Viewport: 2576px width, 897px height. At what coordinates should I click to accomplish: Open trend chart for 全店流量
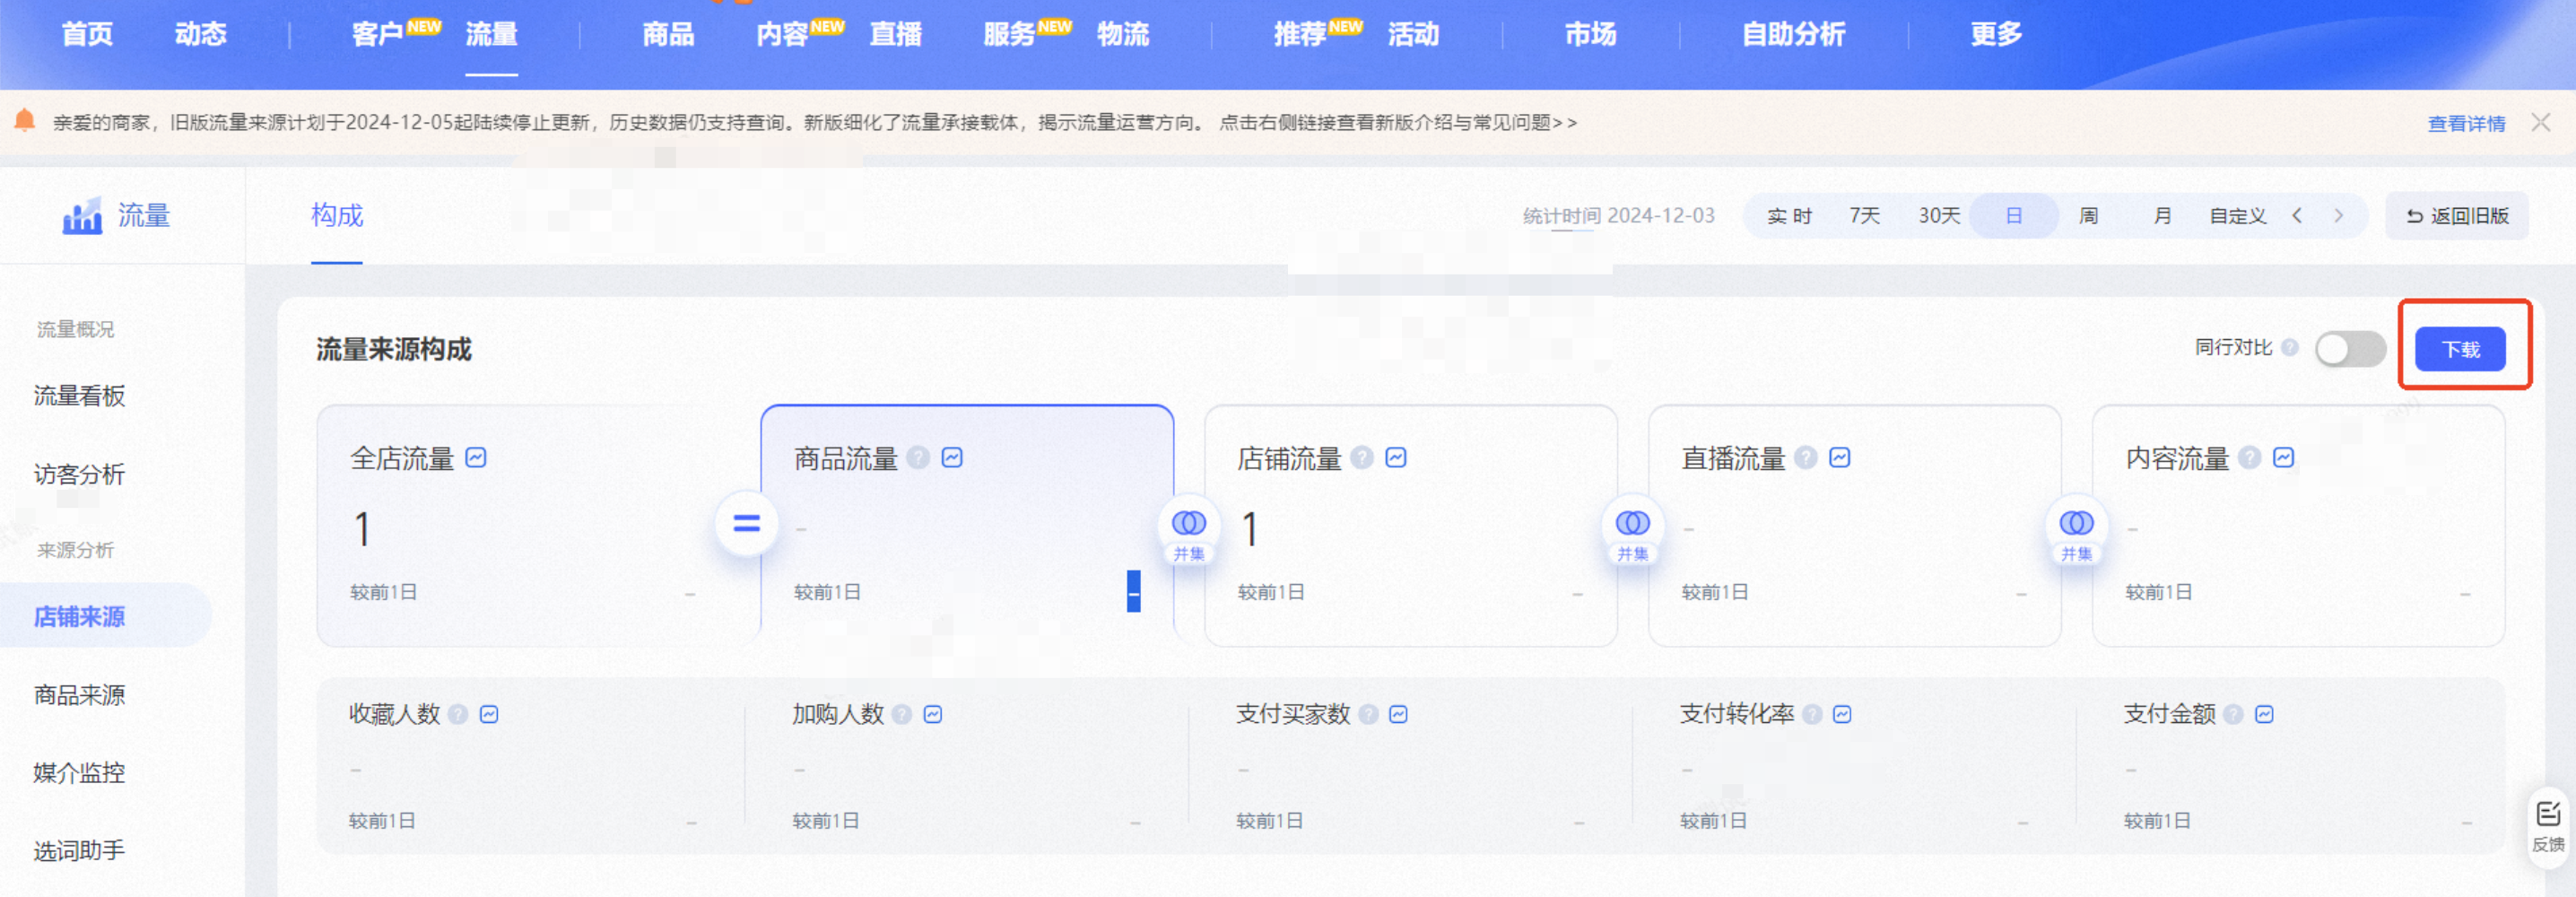coord(476,458)
